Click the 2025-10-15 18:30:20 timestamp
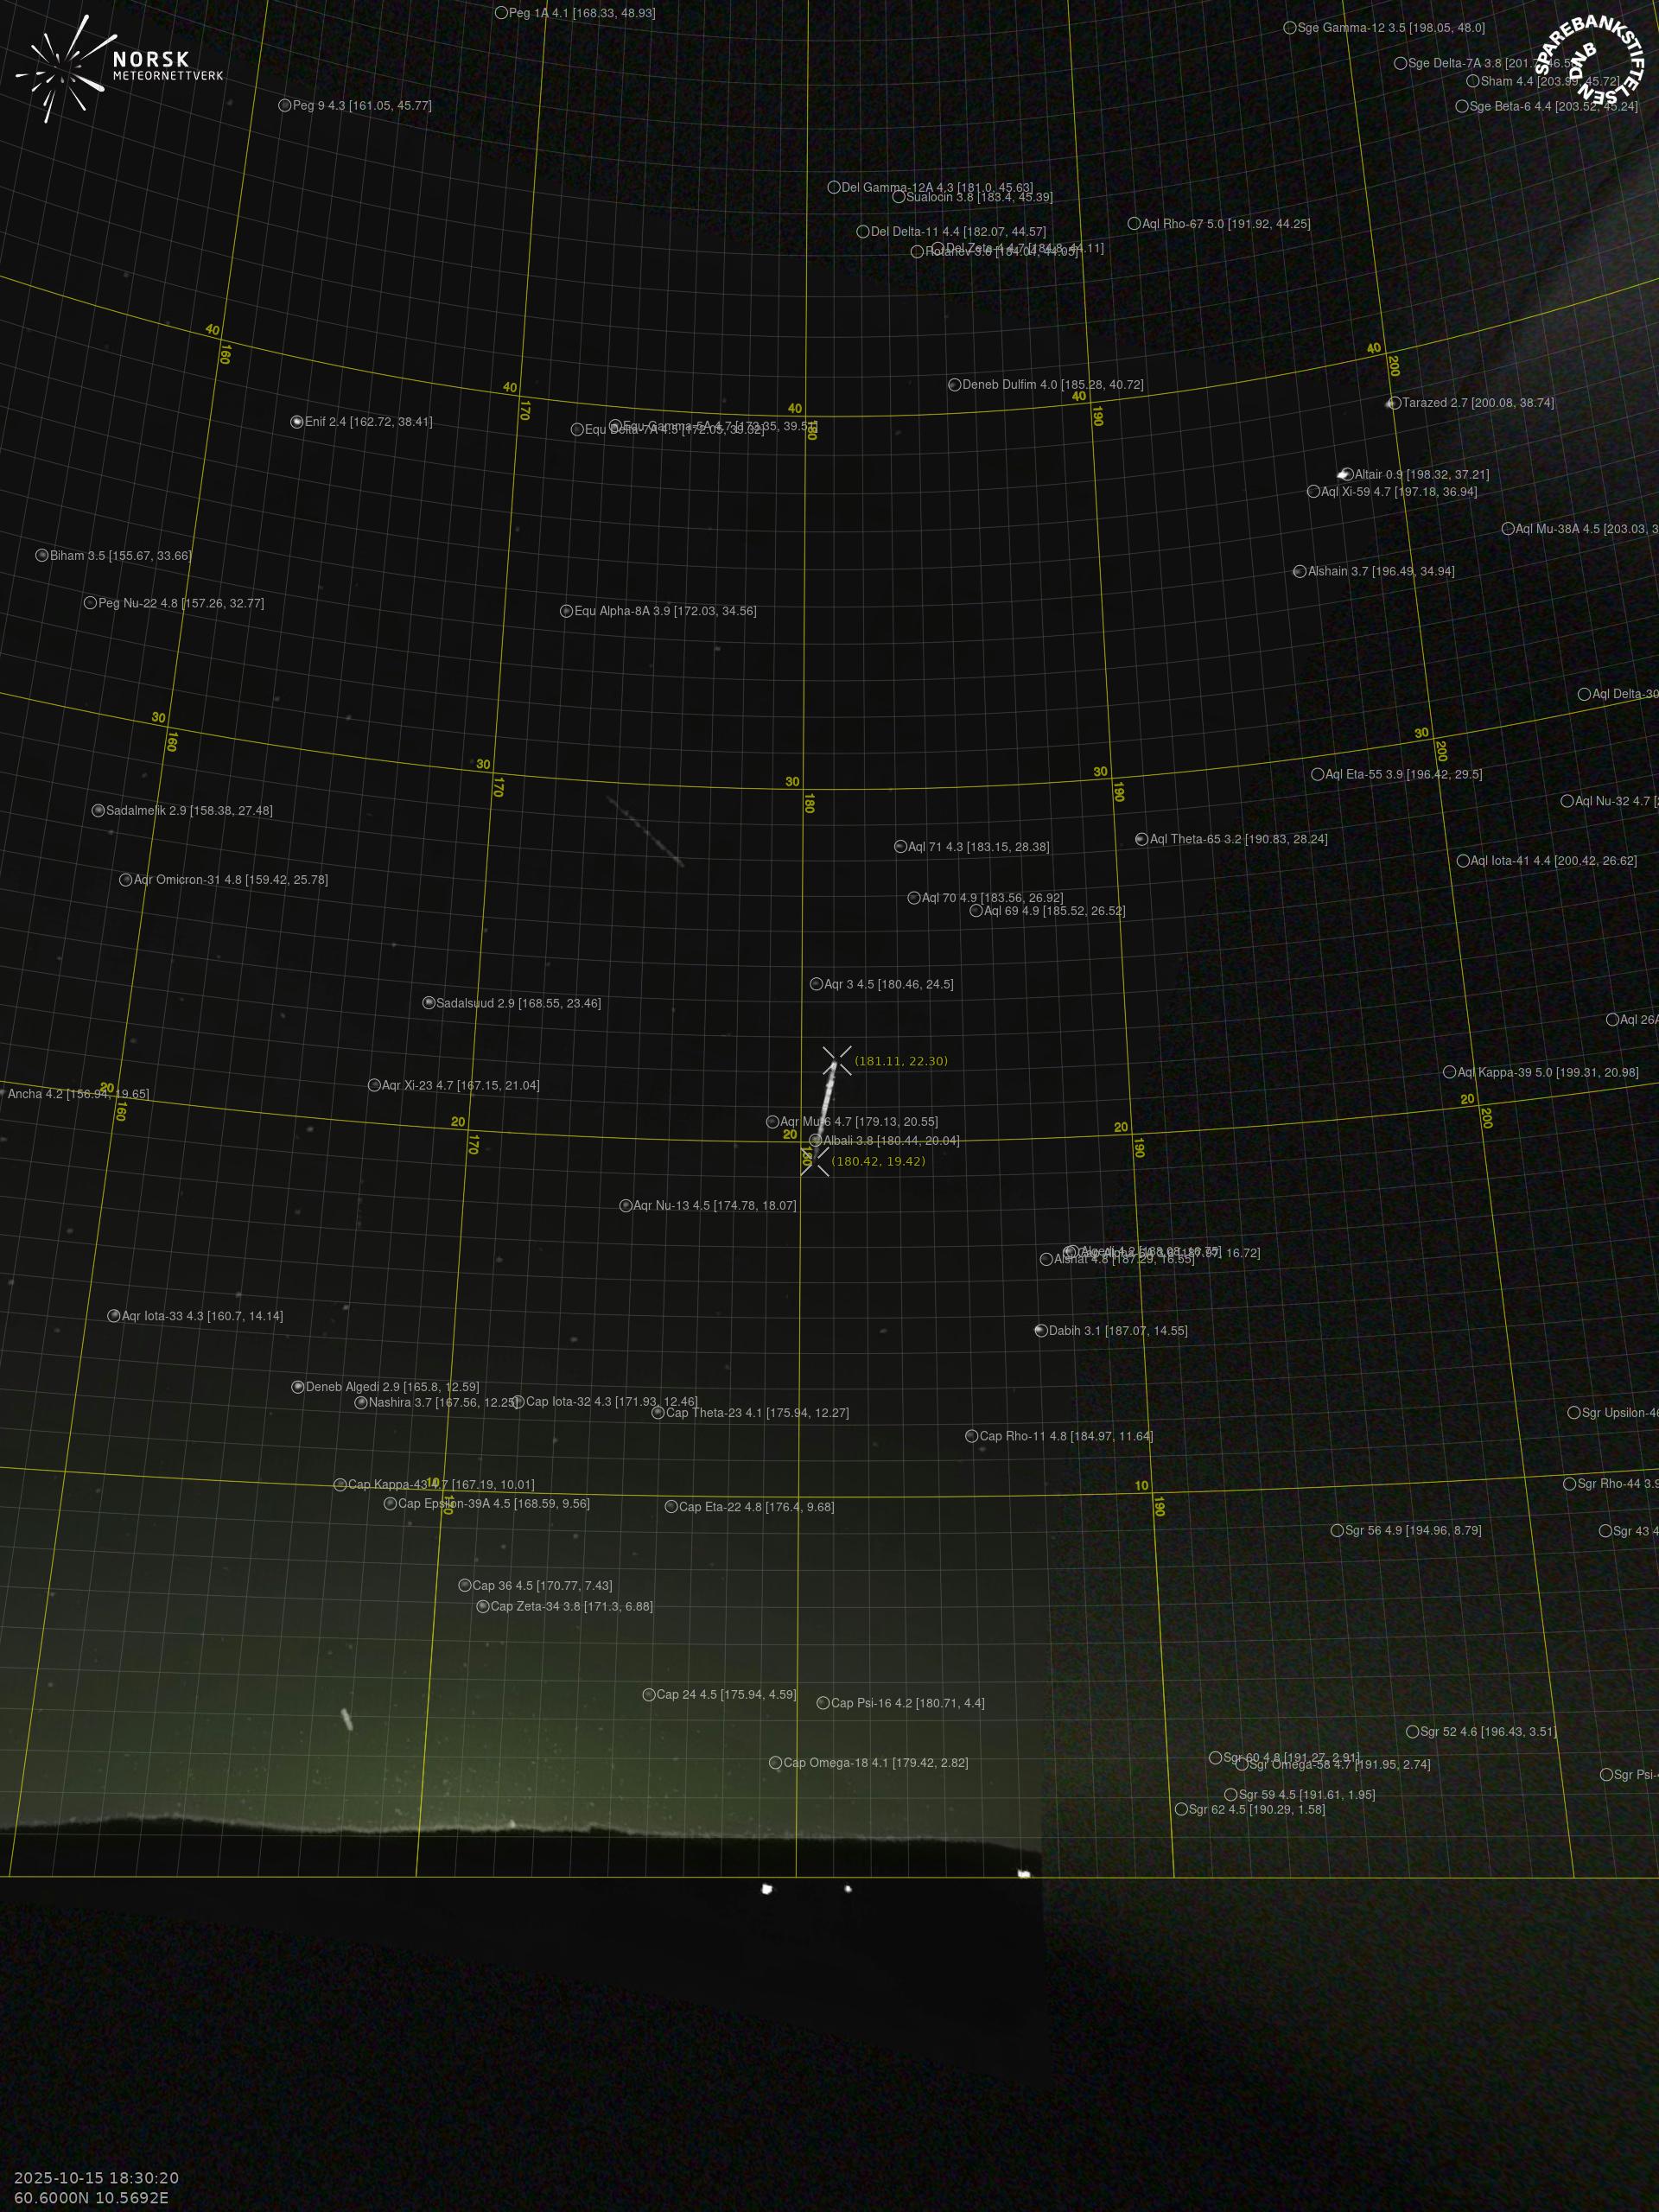 [97, 2178]
